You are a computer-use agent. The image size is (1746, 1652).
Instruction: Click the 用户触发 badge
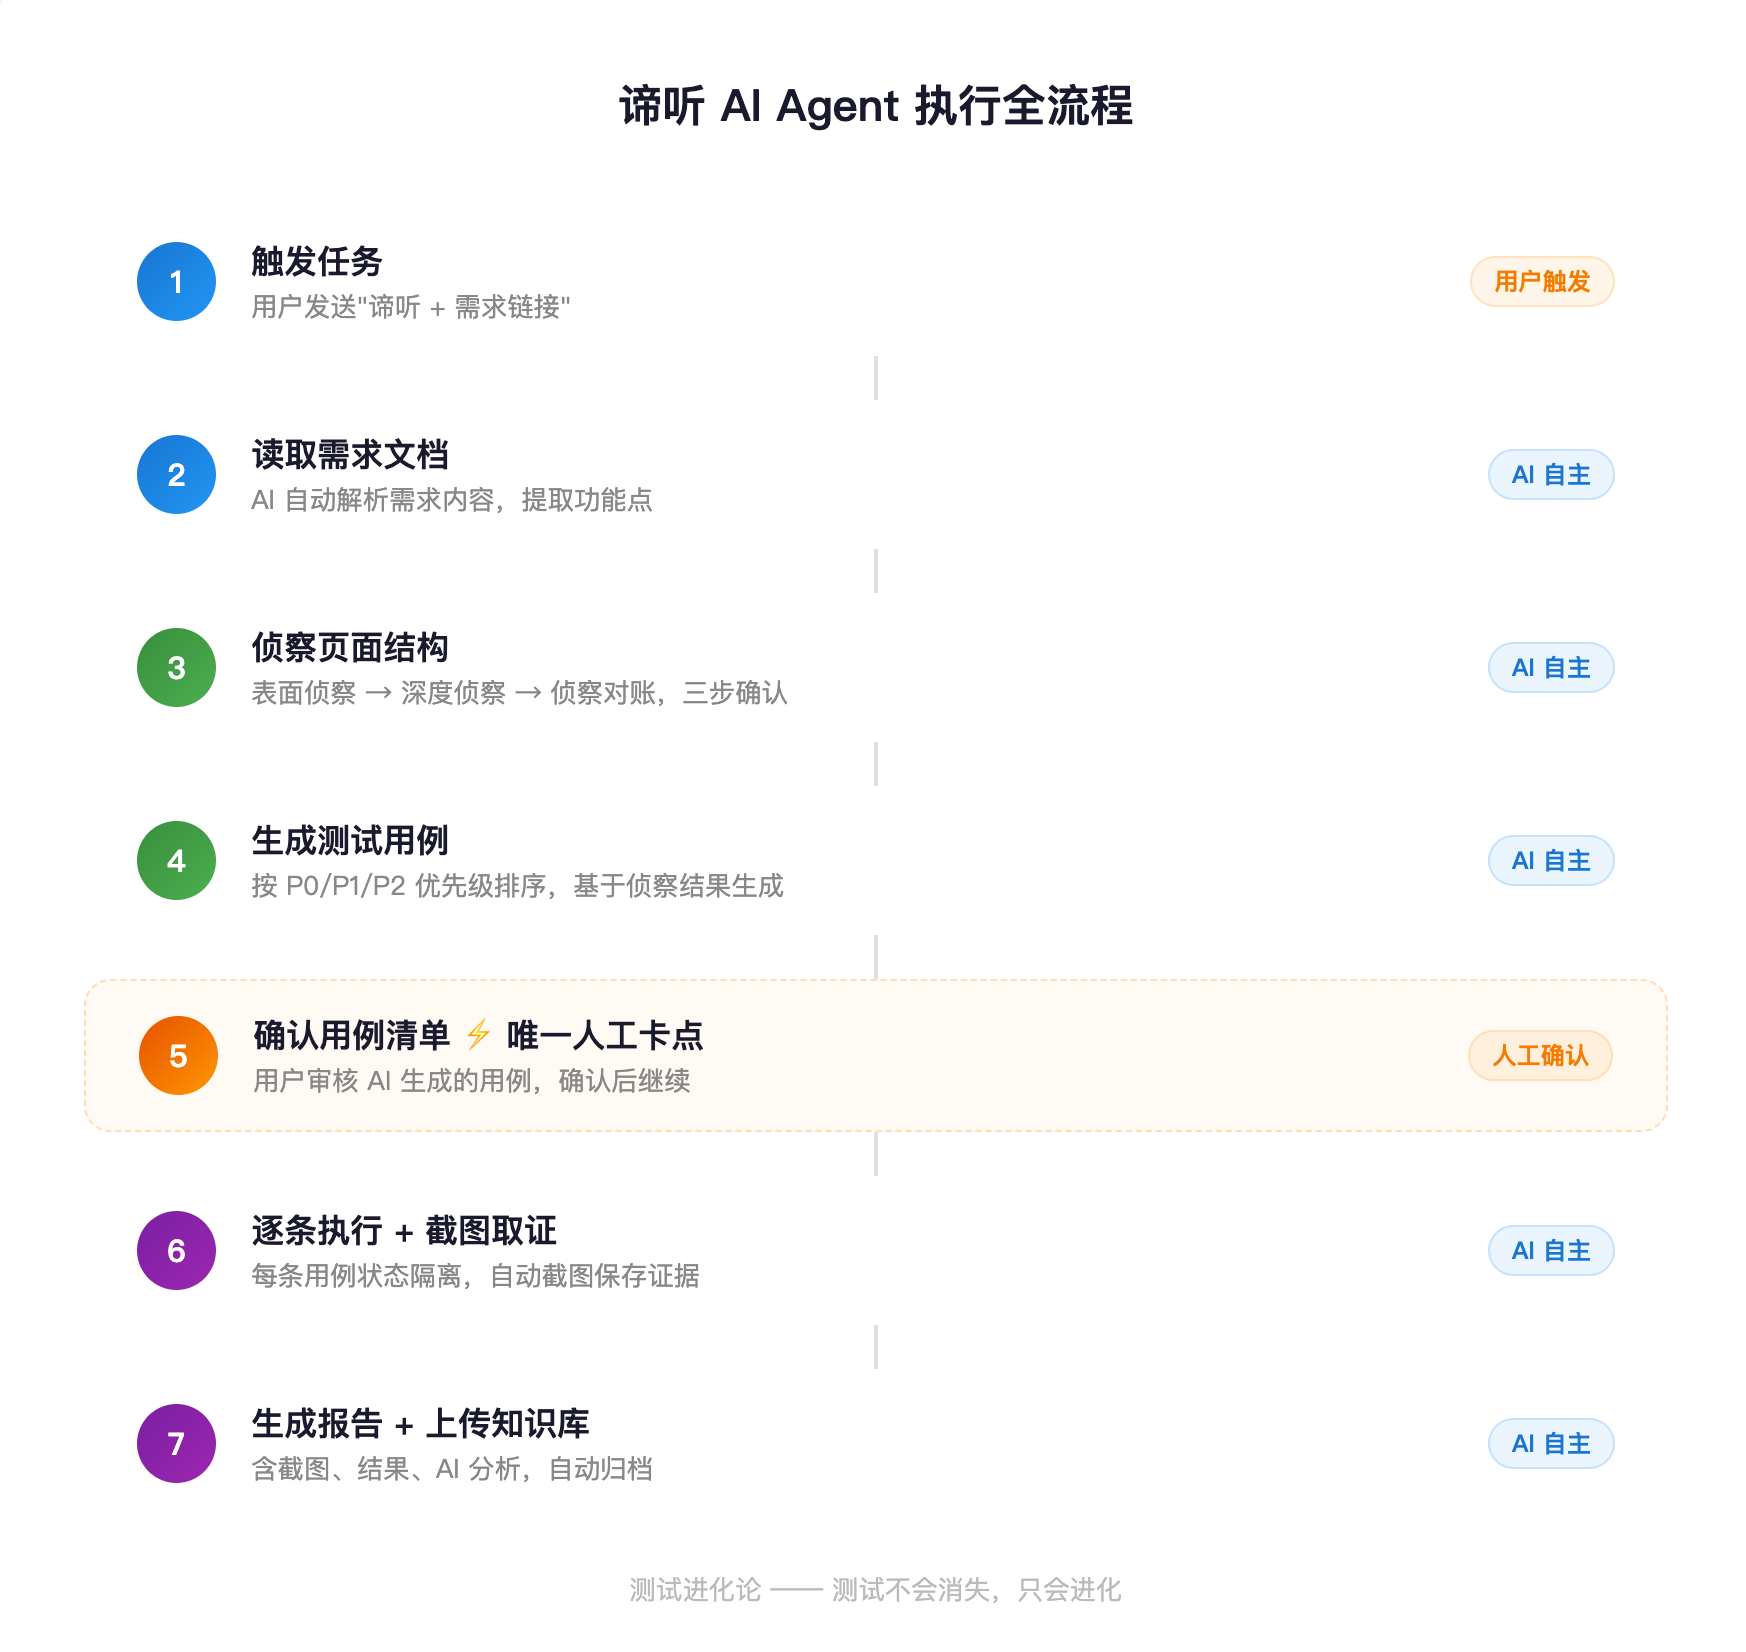click(1541, 282)
